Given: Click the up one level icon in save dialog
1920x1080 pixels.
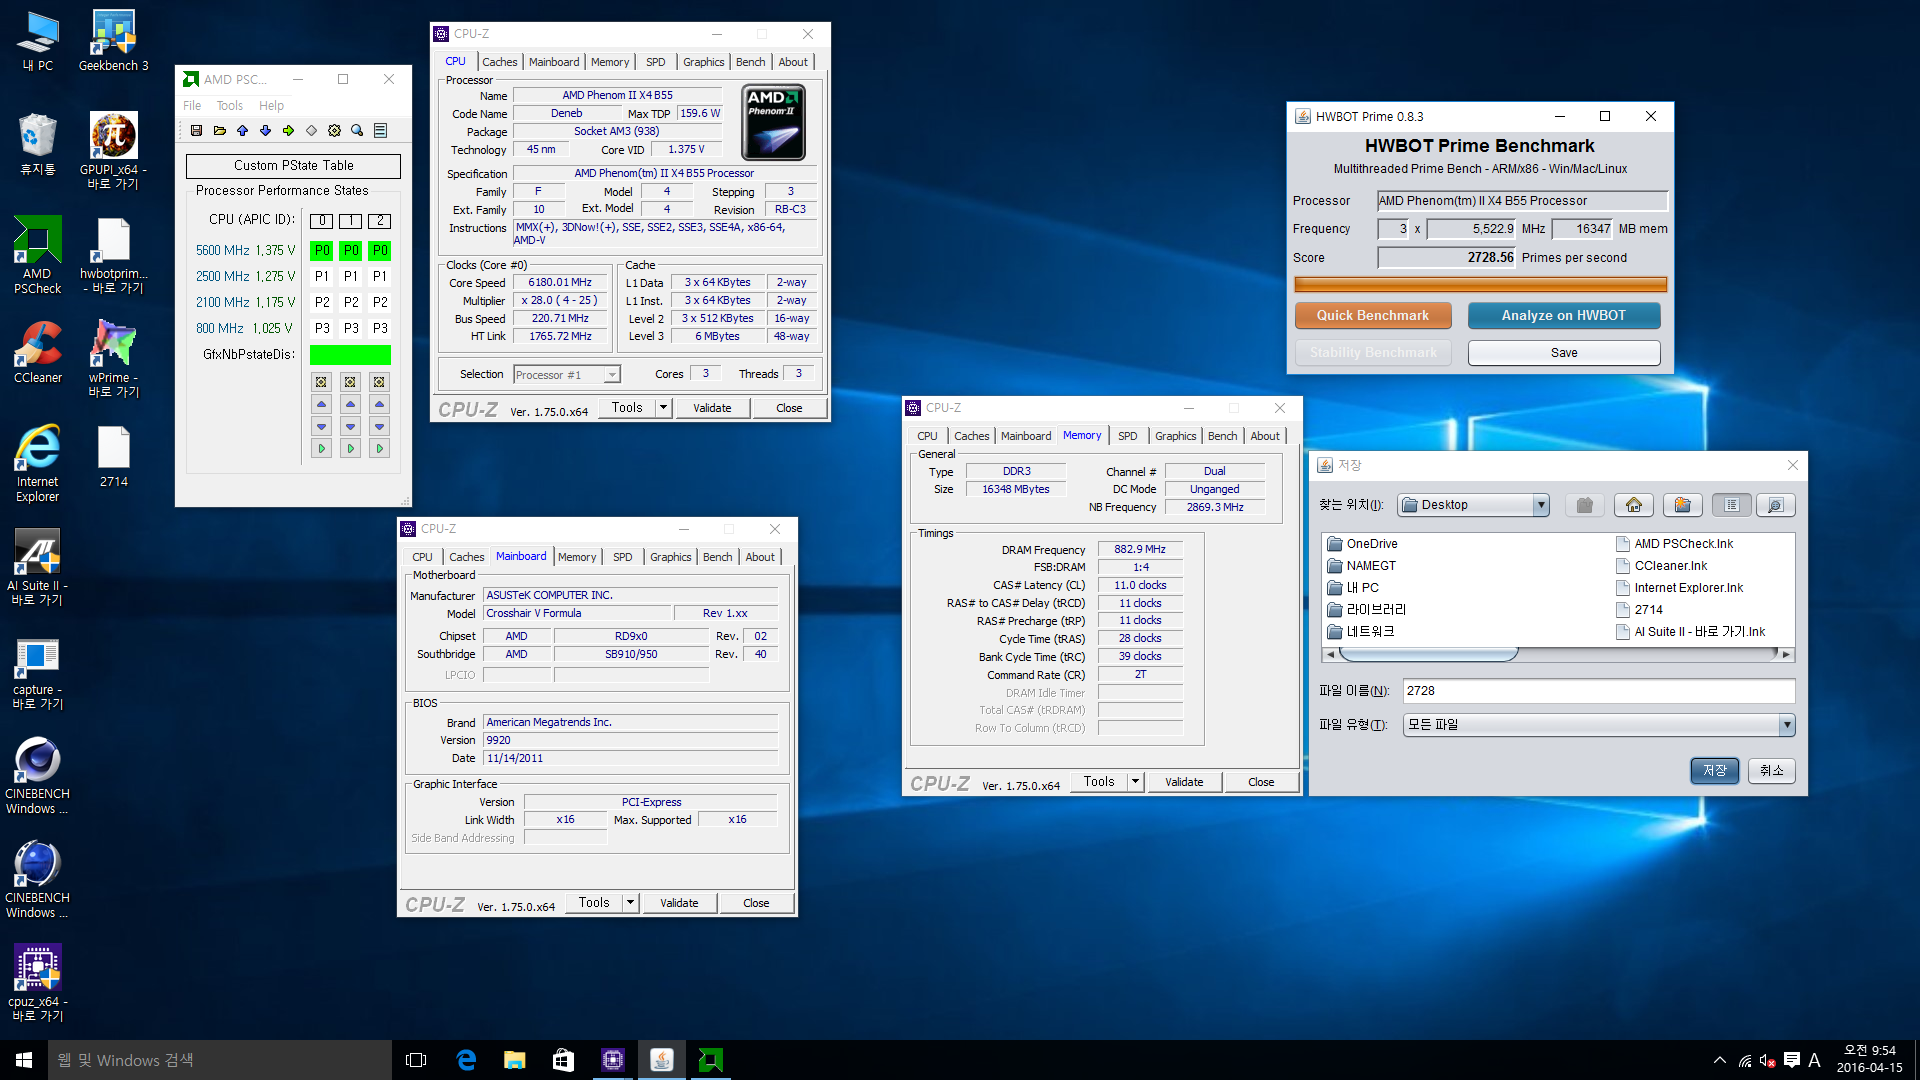Looking at the screenshot, I should point(1585,505).
